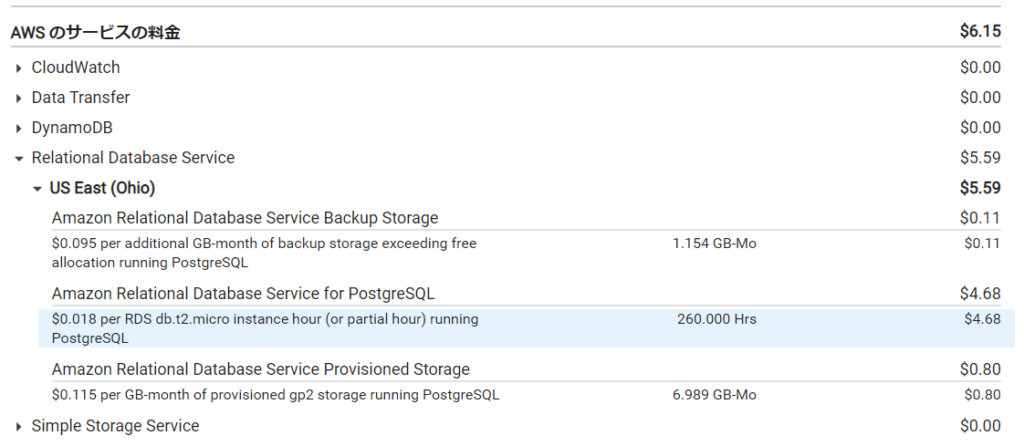Collapse the US East (Ohio) region arrow
1024x446 pixels.
[37, 188]
